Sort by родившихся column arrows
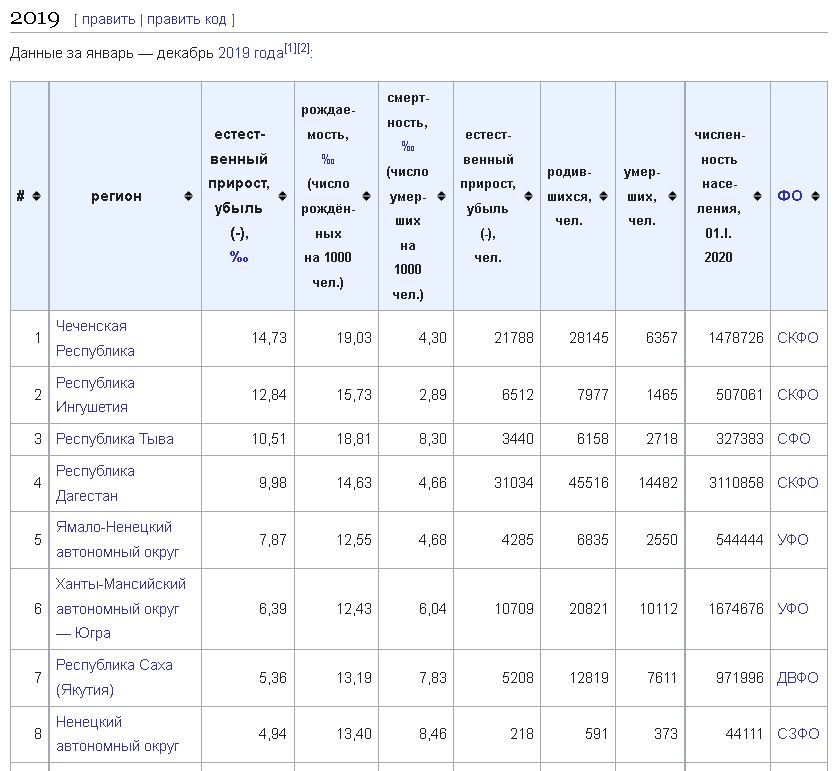The image size is (838, 771). coord(603,196)
